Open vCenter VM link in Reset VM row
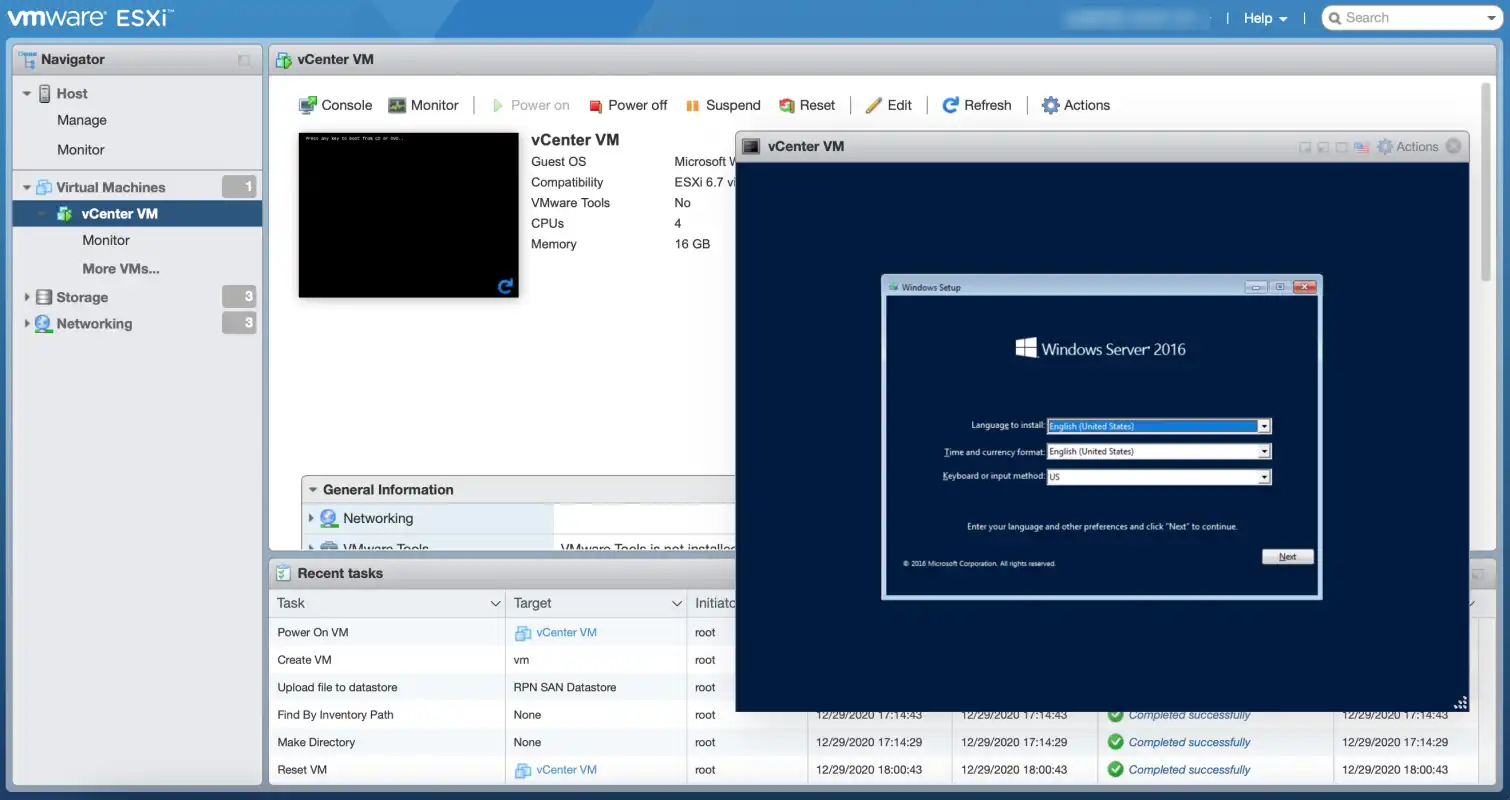Screen dimensions: 1510x800 [566, 770]
